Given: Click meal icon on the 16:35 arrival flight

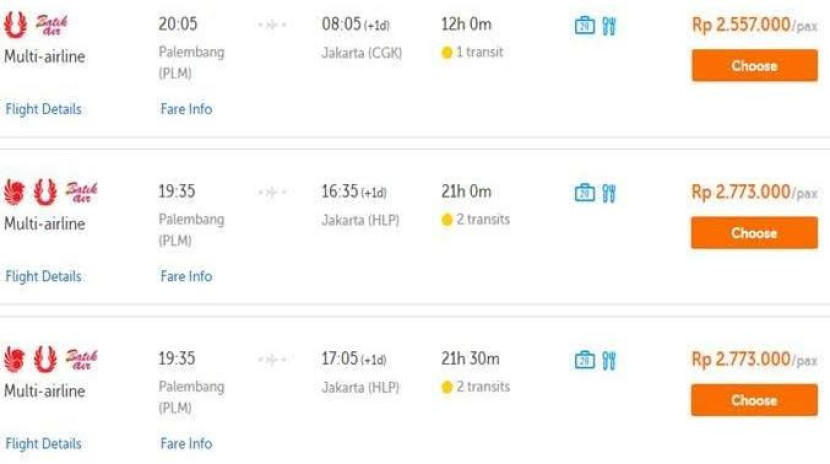Looking at the screenshot, I should click(609, 193).
